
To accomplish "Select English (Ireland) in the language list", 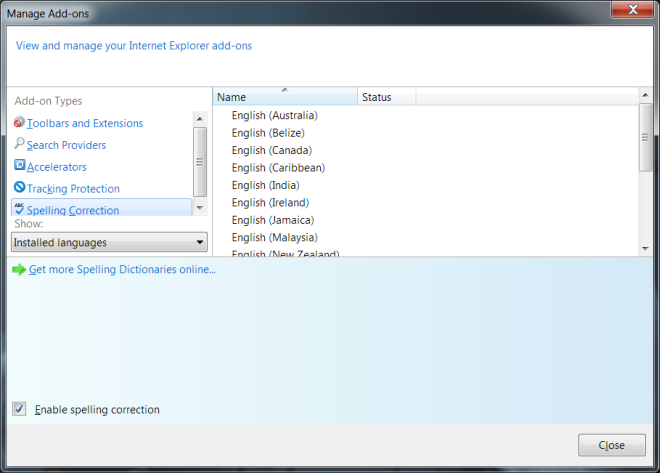I will [271, 203].
